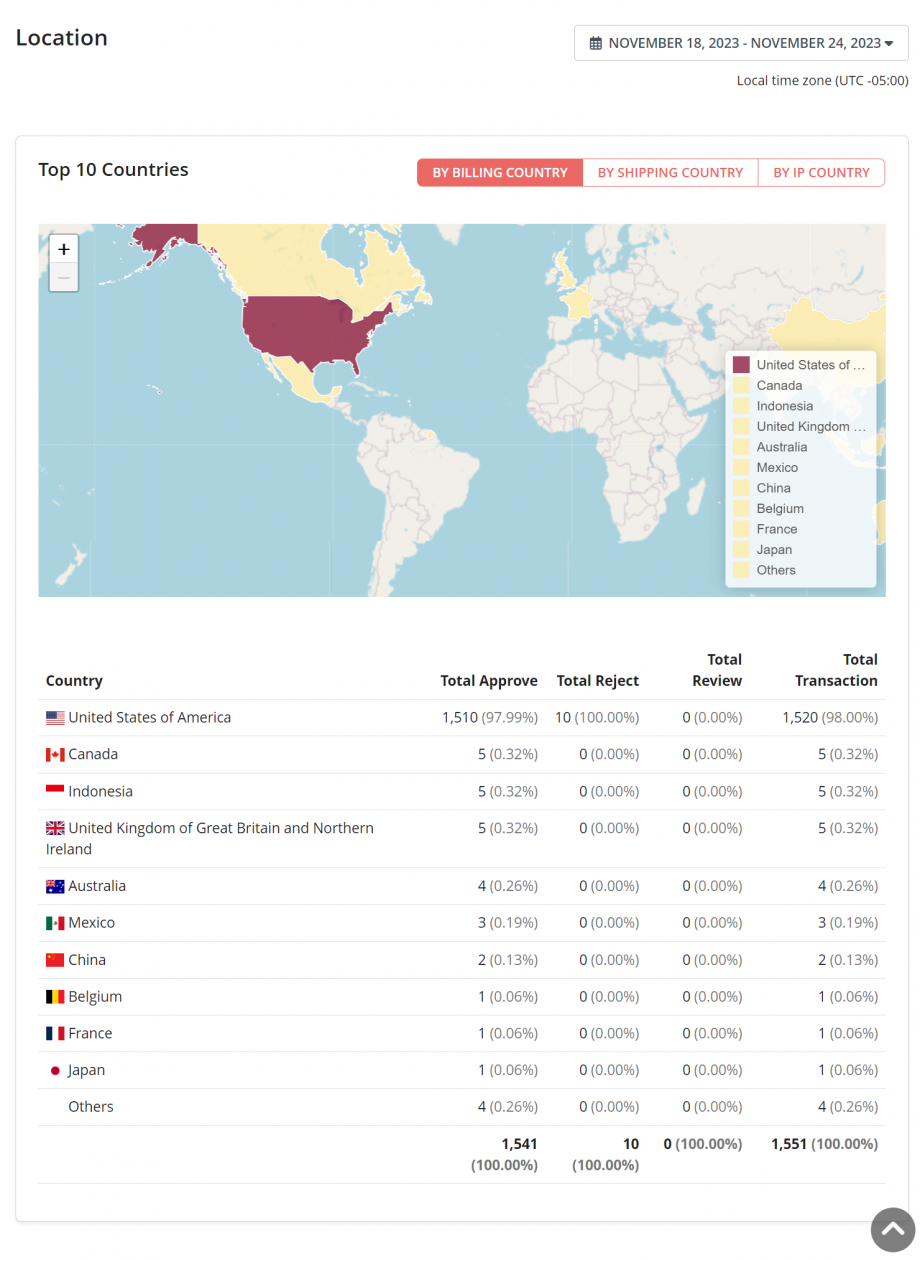Click the France country name in the table
This screenshot has width=920, height=1261.
pyautogui.click(x=89, y=1033)
